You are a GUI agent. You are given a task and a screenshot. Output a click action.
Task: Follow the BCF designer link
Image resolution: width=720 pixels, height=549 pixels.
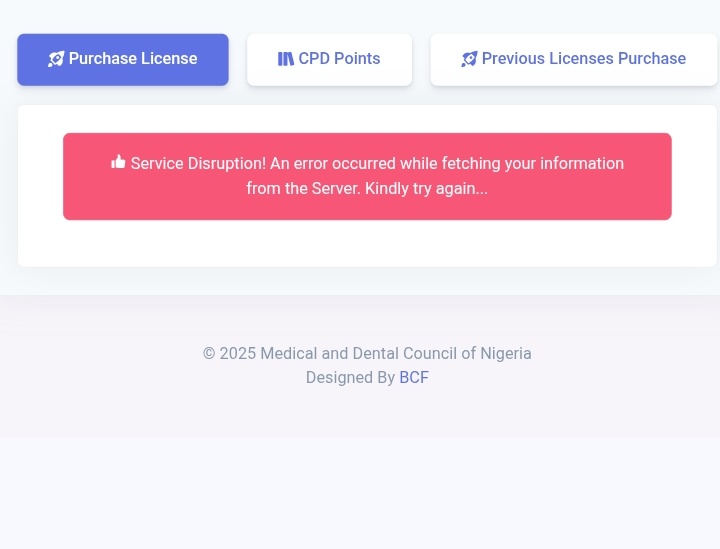click(414, 377)
